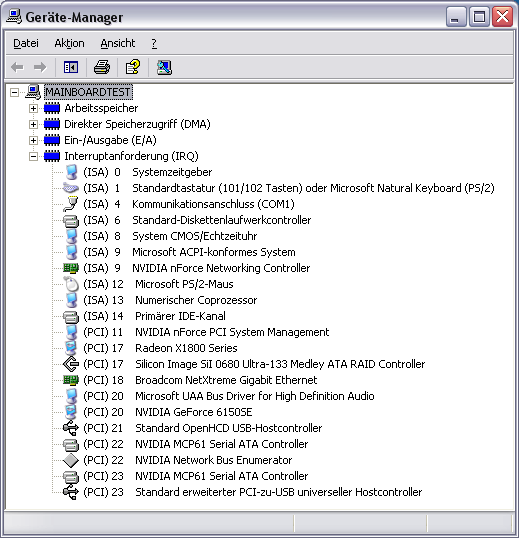Click the COM1 port plug icon
519x538 pixels.
pyautogui.click(x=71, y=204)
